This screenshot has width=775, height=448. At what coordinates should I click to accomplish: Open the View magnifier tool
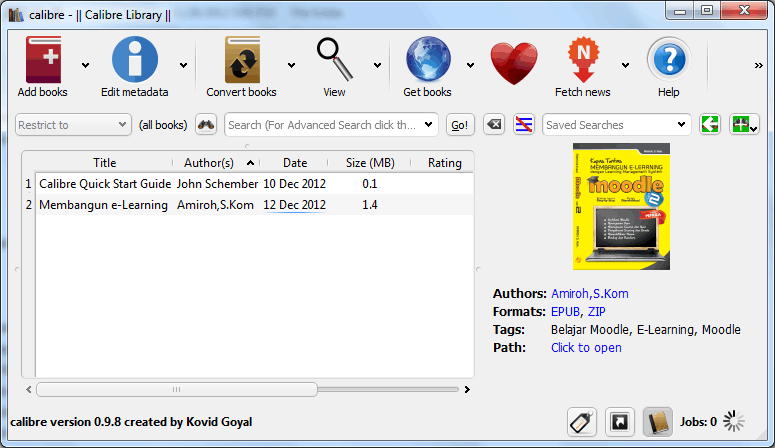coord(335,59)
